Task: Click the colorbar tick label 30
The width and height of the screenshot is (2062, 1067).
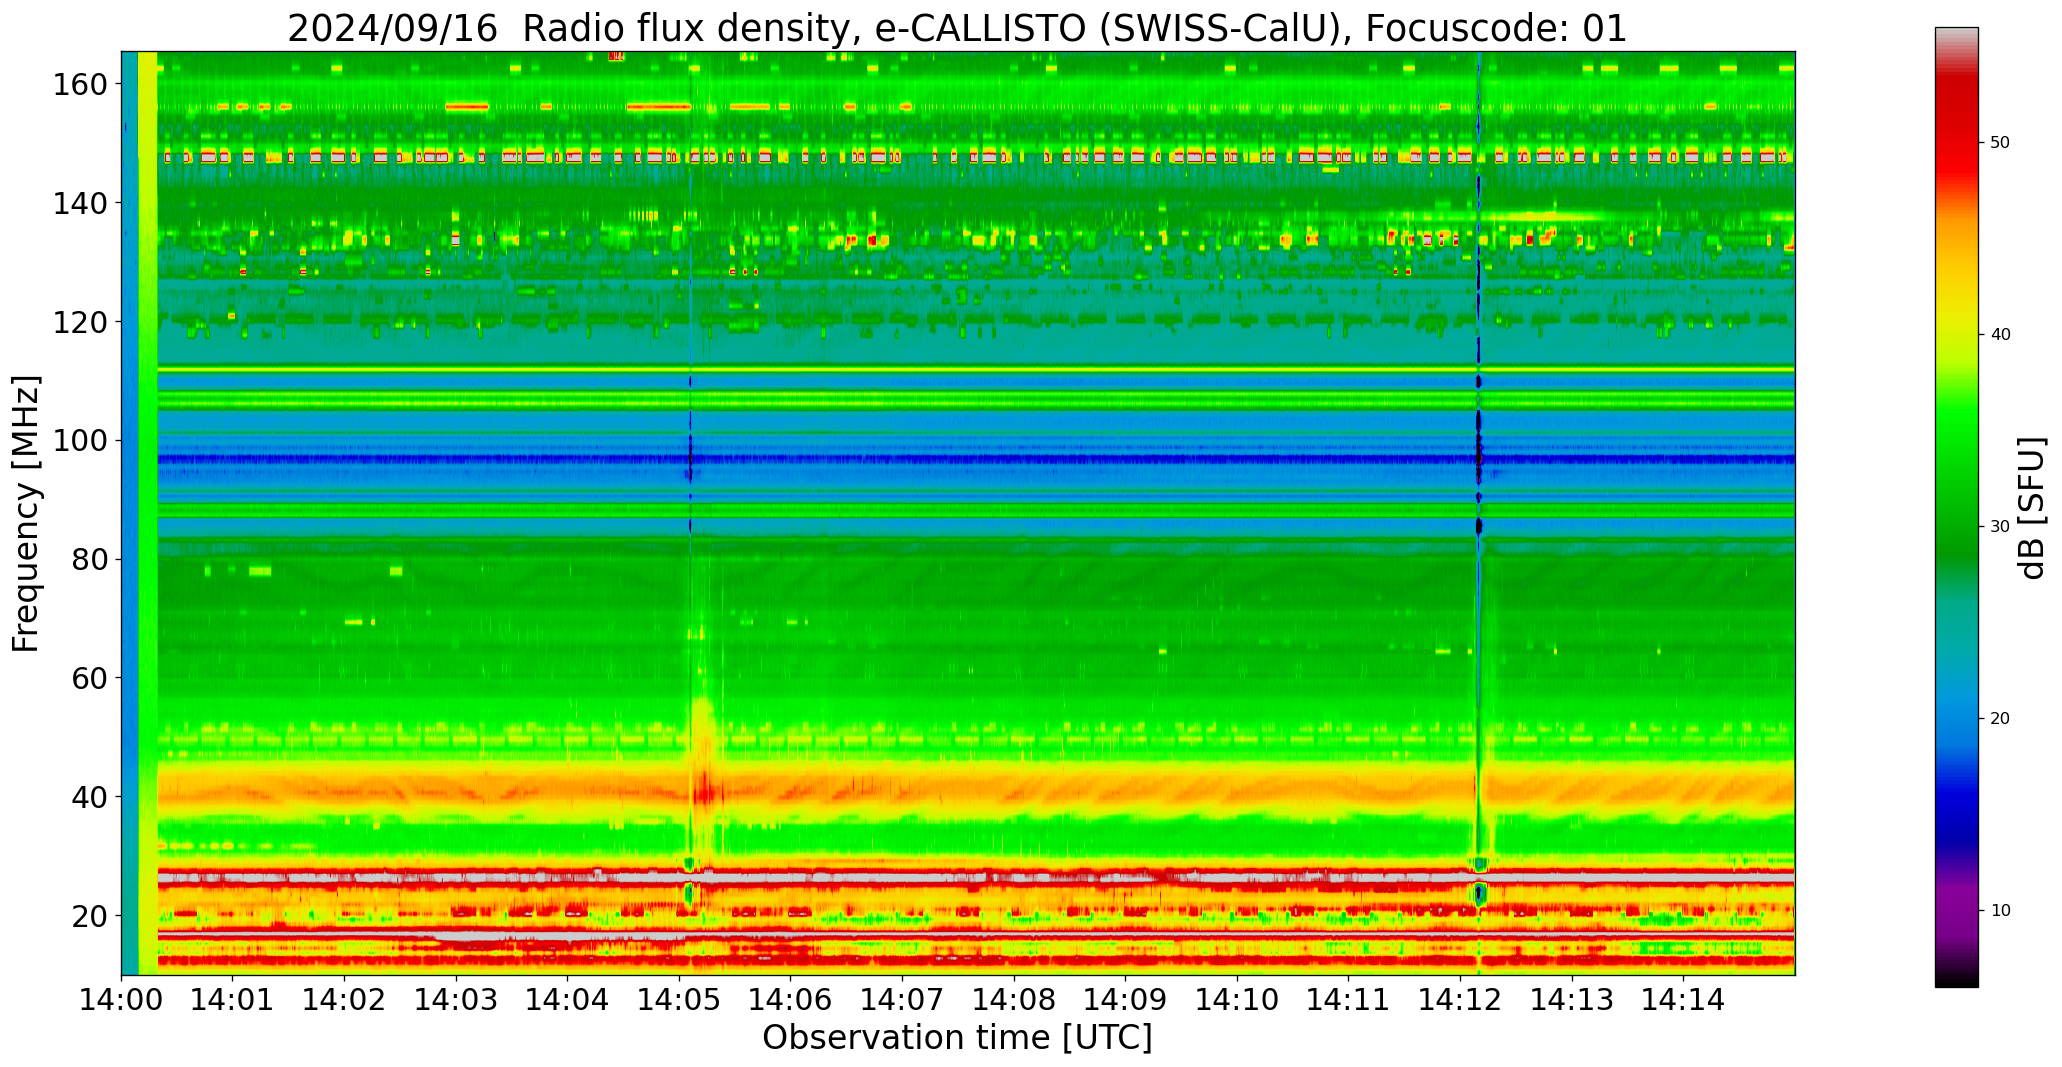Action: tap(2000, 527)
